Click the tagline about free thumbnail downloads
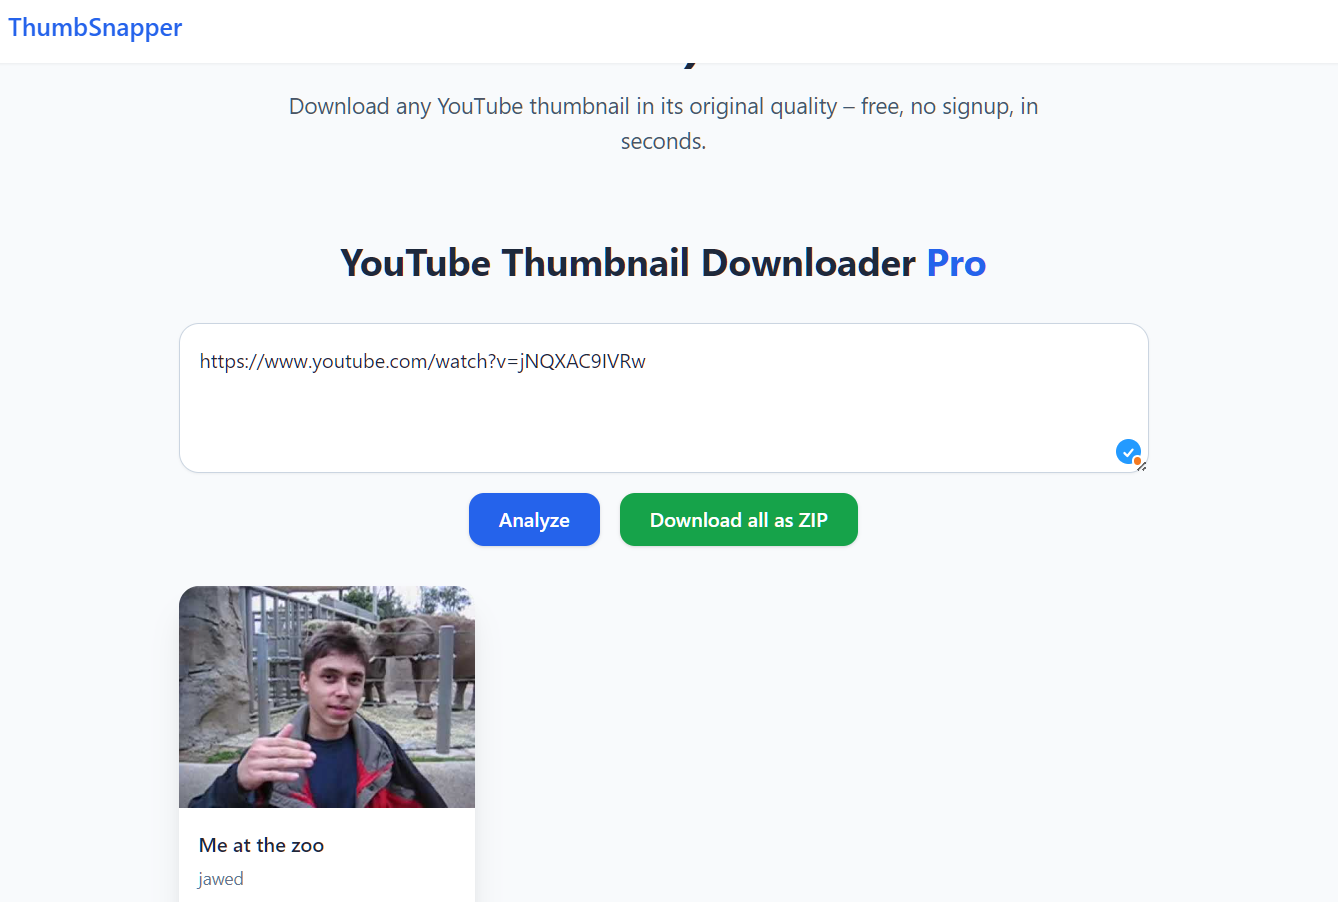 pyautogui.click(x=663, y=123)
